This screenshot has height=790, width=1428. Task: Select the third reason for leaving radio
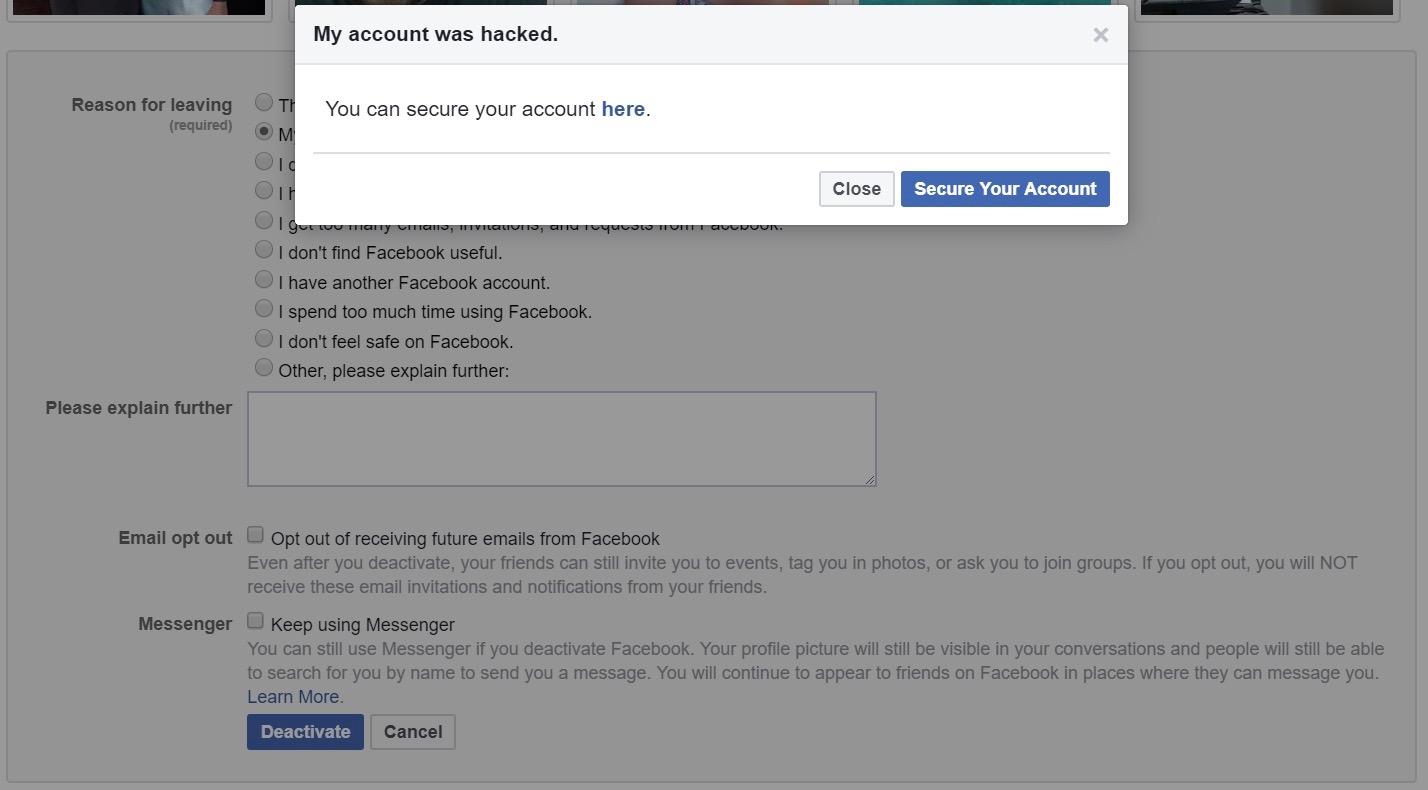click(x=264, y=161)
